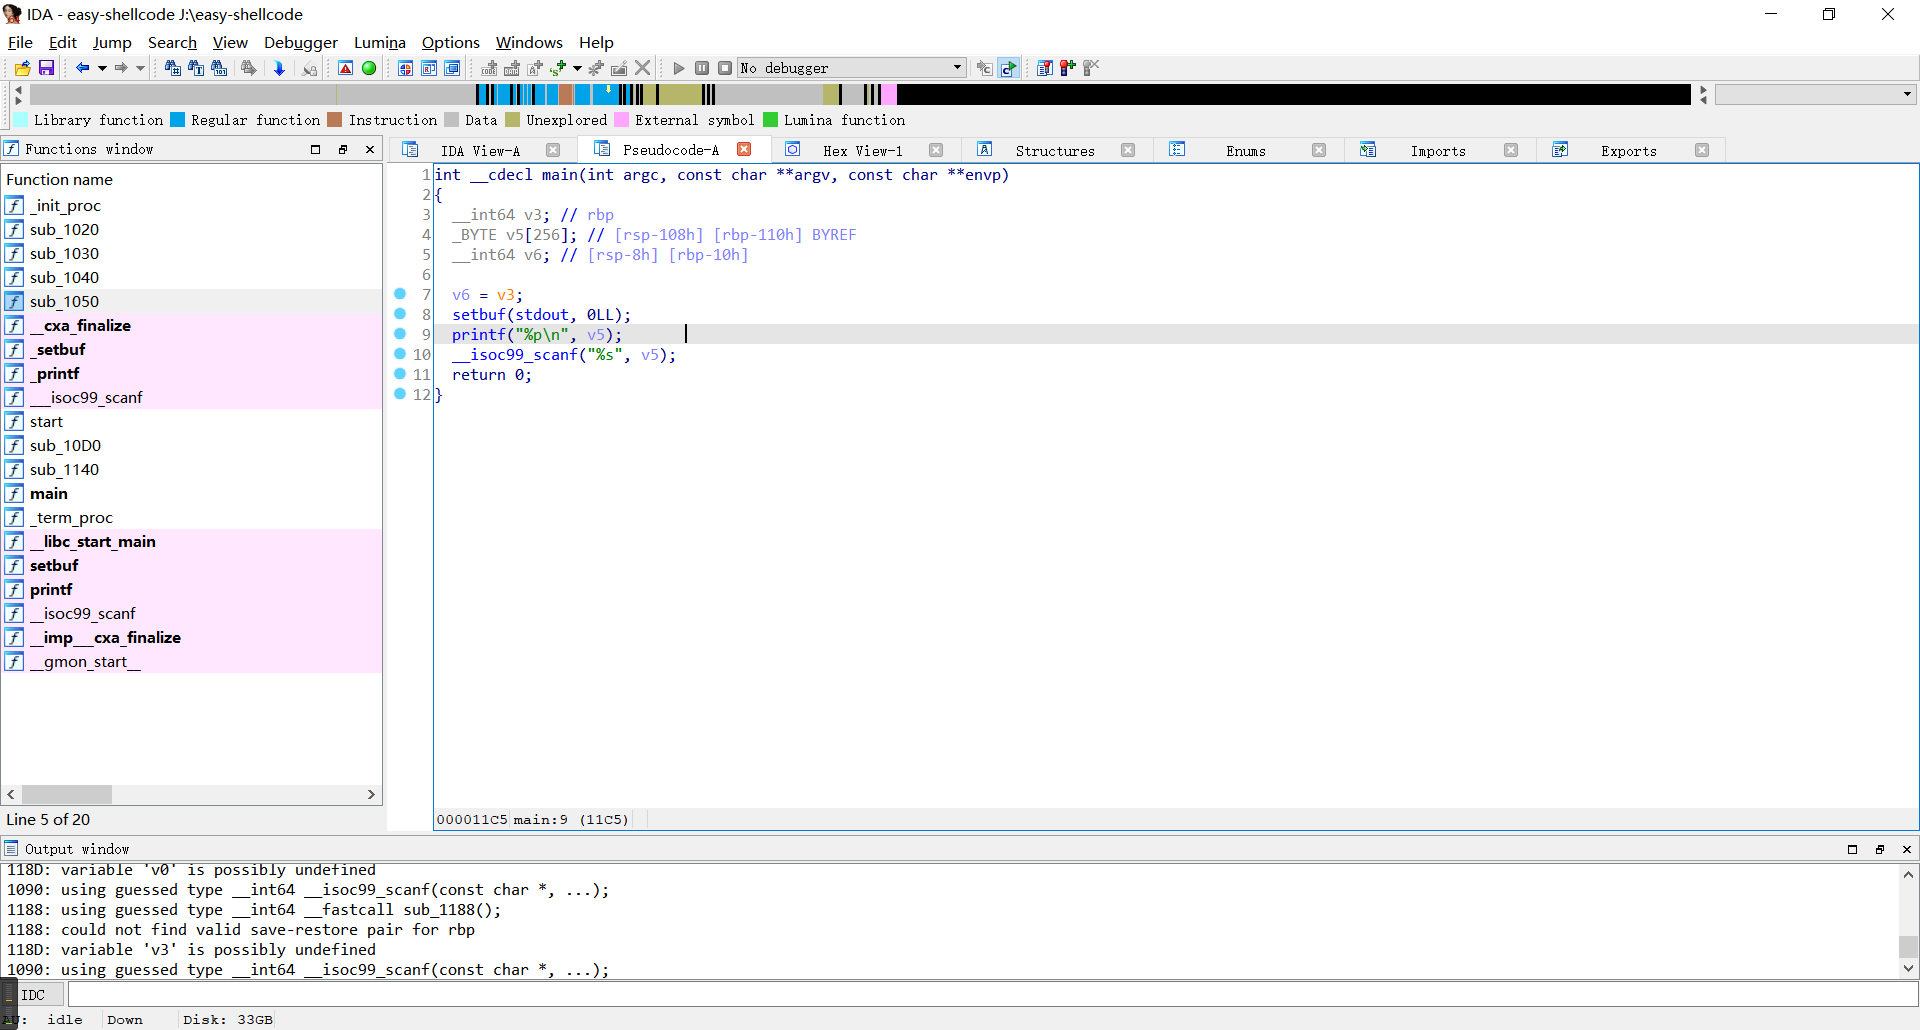This screenshot has height=1030, width=1920.
Task: Switch to the Hex View-1 tab
Action: point(862,151)
